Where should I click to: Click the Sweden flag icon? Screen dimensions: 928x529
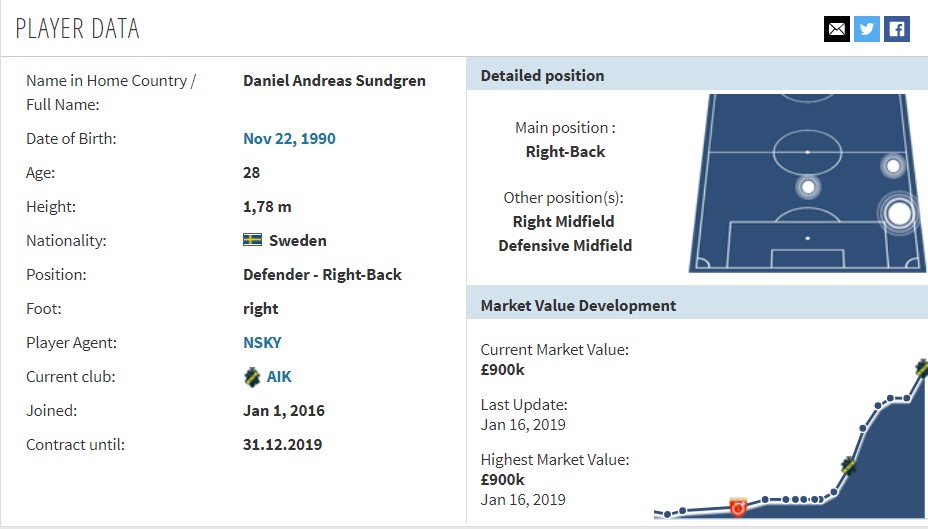(x=252, y=240)
